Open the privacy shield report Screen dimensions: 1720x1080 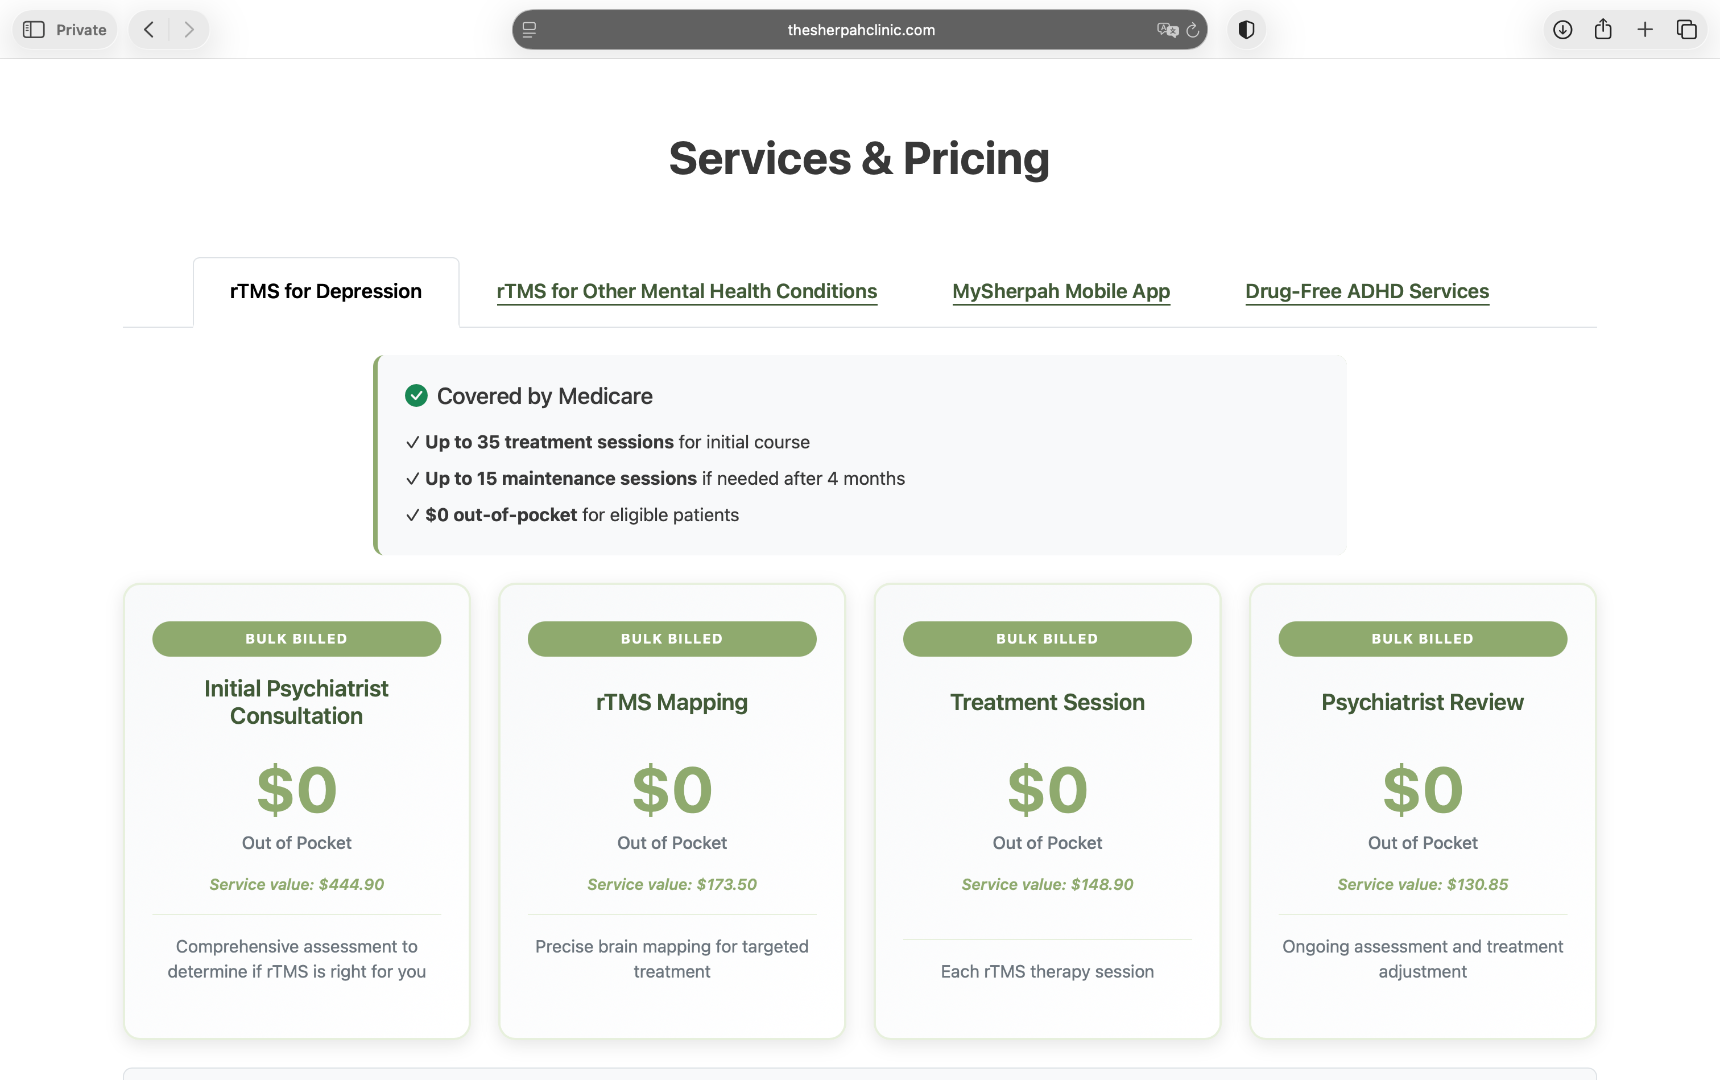click(x=1246, y=30)
